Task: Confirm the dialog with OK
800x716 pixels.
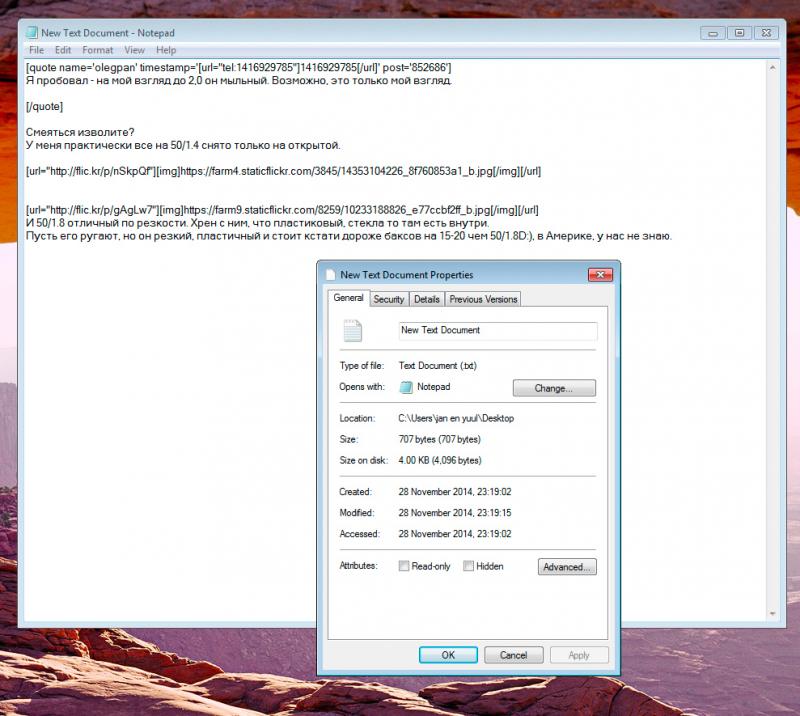Action: pyautogui.click(x=448, y=655)
